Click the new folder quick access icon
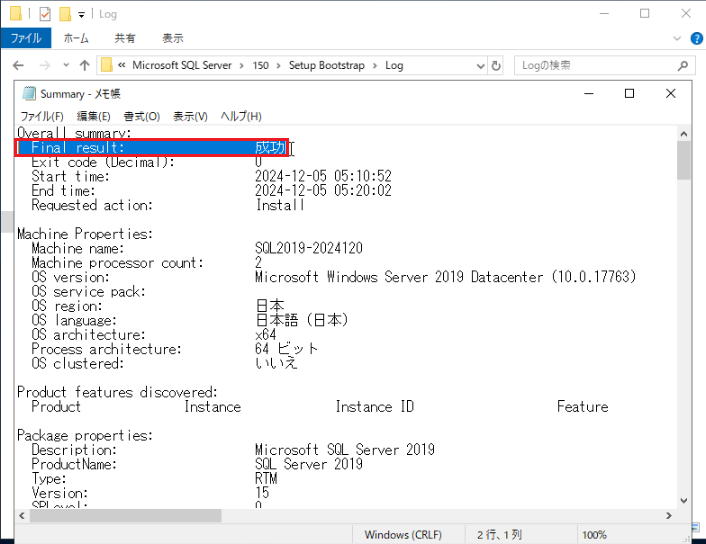This screenshot has height=544, width=706. pyautogui.click(x=65, y=14)
